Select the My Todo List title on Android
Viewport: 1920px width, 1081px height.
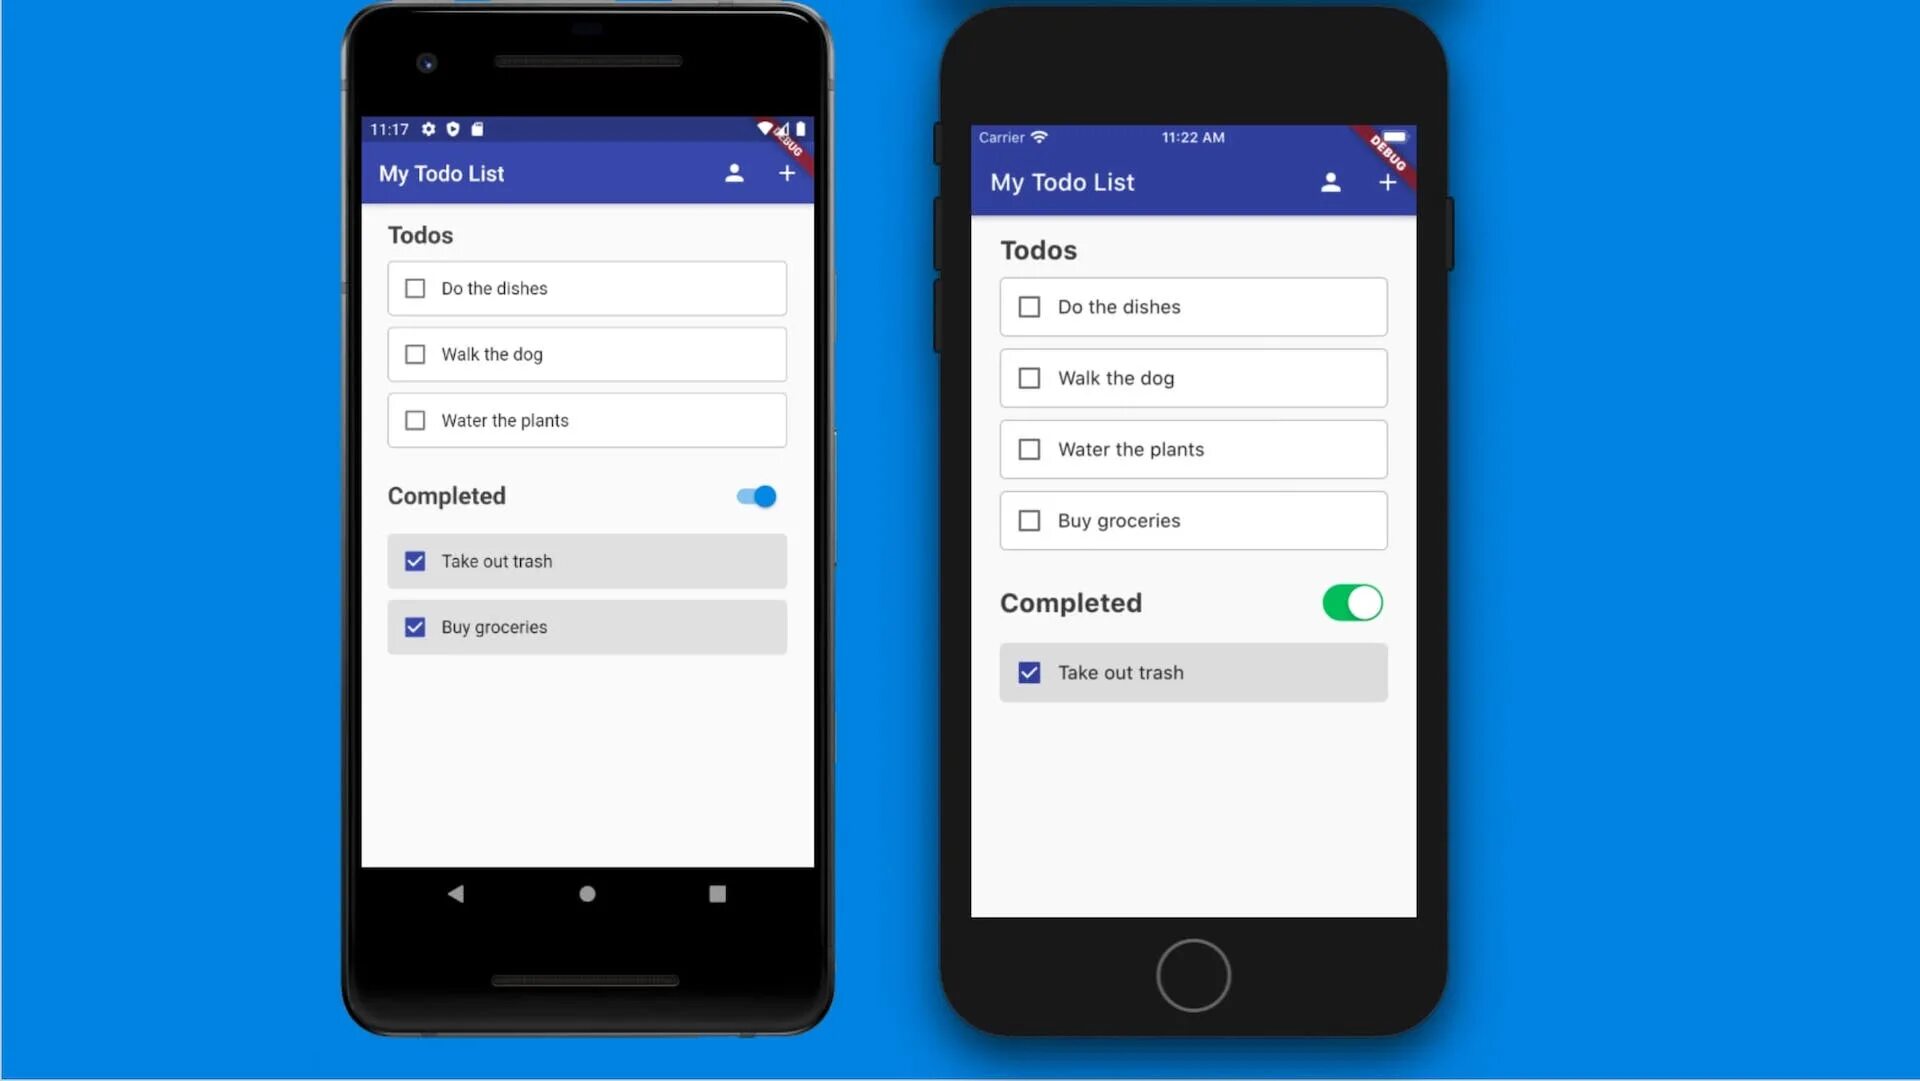tap(440, 171)
